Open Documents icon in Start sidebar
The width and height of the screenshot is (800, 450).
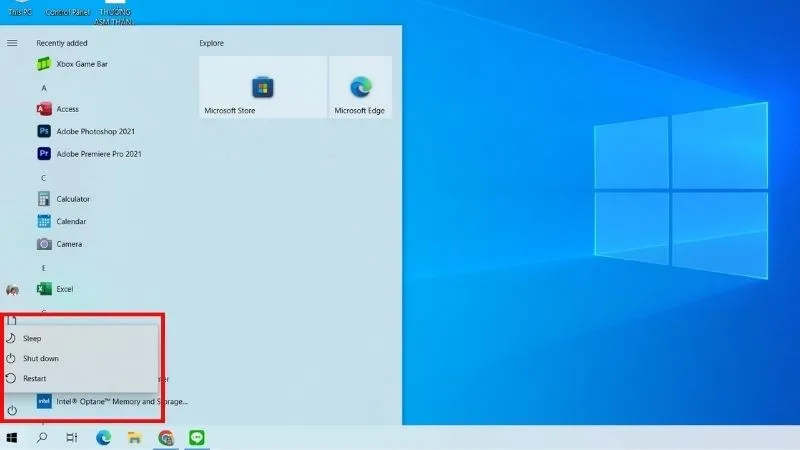(12, 320)
